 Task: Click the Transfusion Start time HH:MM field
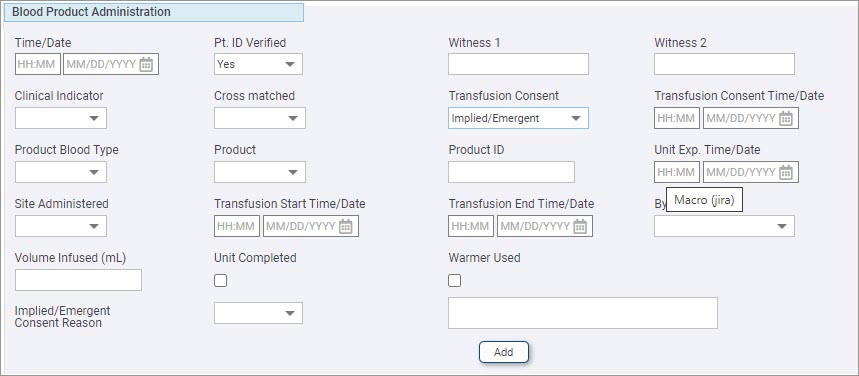click(x=237, y=226)
